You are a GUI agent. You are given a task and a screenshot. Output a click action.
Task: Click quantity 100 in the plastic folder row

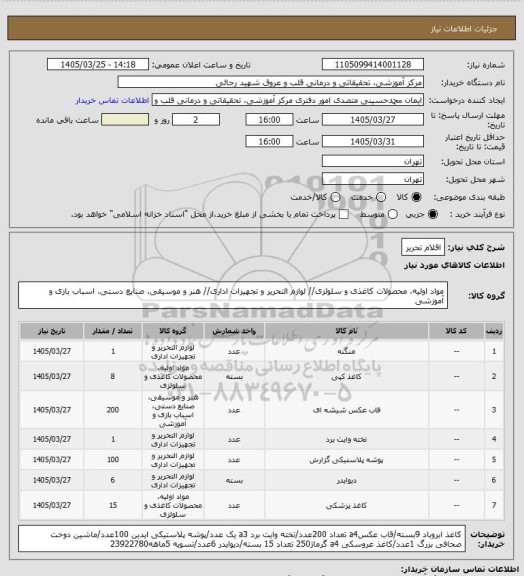pyautogui.click(x=113, y=460)
